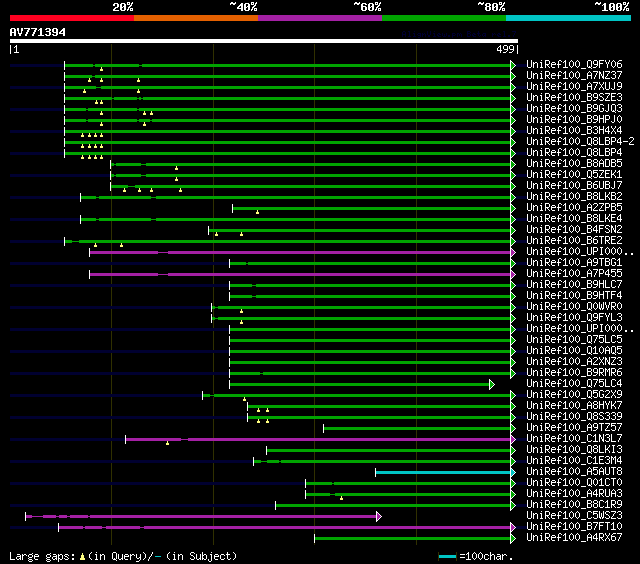Screen dimensions: 640x564
Task: Click the green ~80% identity color segment
Action: coord(444,18)
